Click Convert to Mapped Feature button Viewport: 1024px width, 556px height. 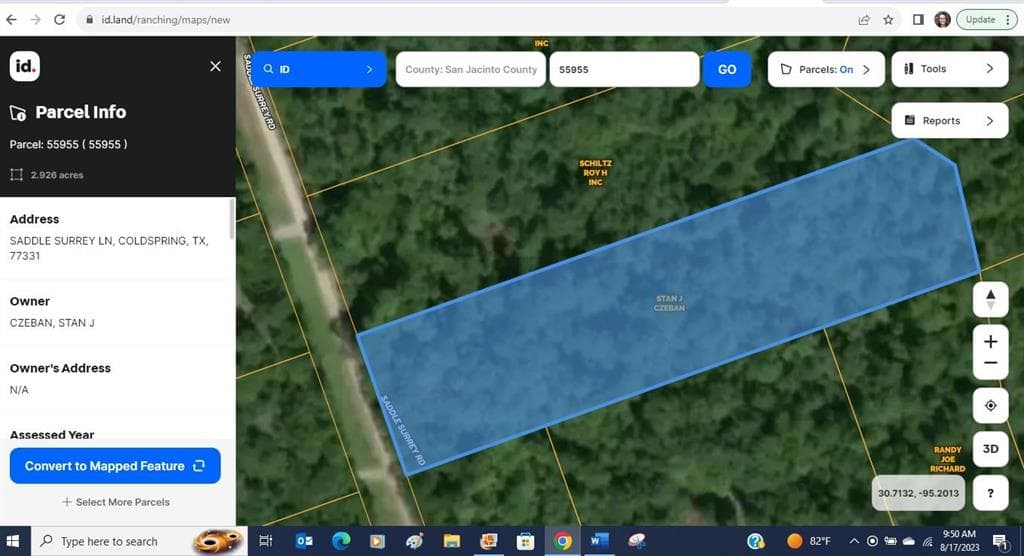pyautogui.click(x=115, y=466)
